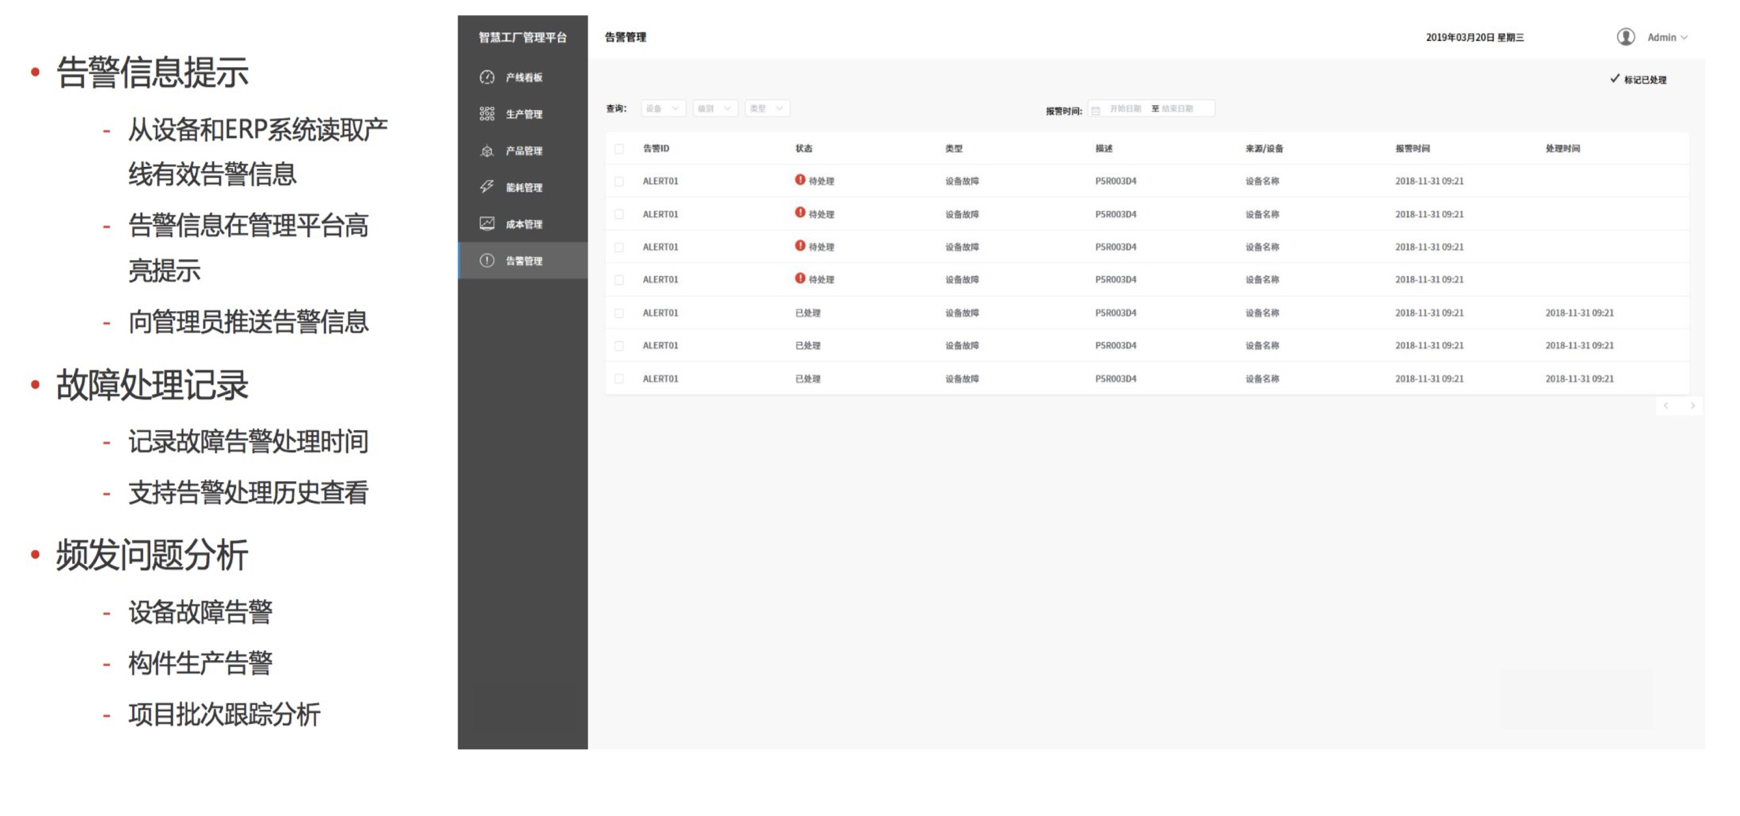Click the chart icon beside 成本管理
This screenshot has width=1740, height=816.
click(x=487, y=224)
